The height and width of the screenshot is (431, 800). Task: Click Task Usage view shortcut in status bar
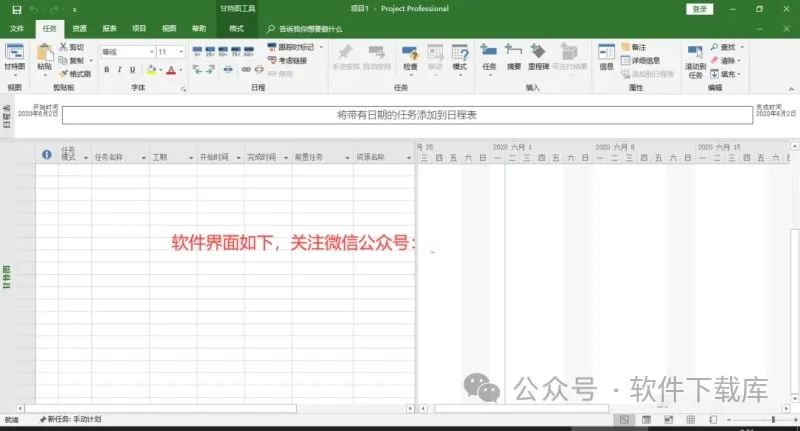click(646, 420)
